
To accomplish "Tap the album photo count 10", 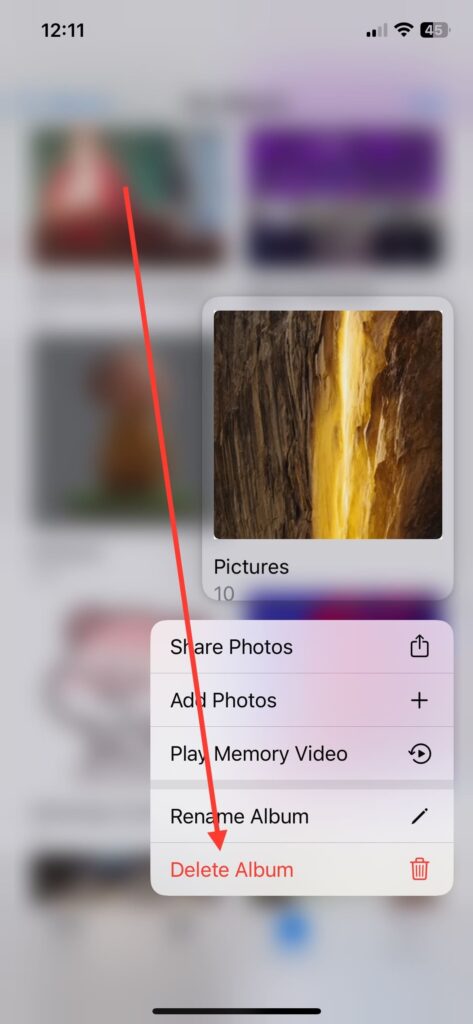I will point(224,592).
